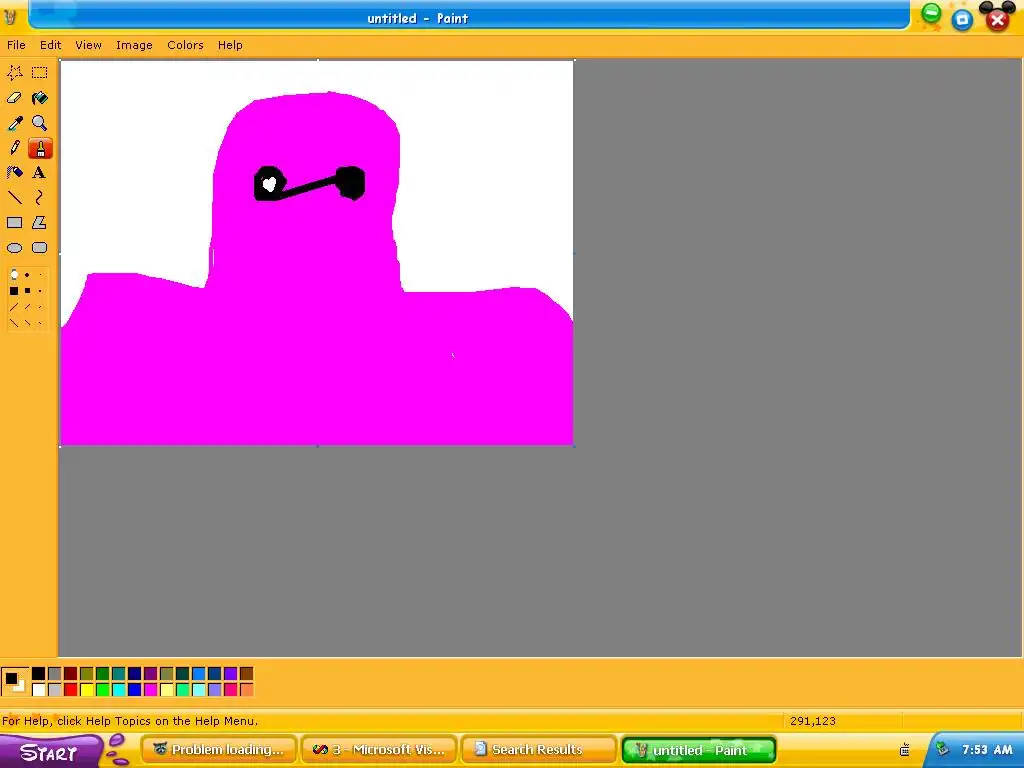Pick the Fill With Color bucket tool

coord(40,98)
